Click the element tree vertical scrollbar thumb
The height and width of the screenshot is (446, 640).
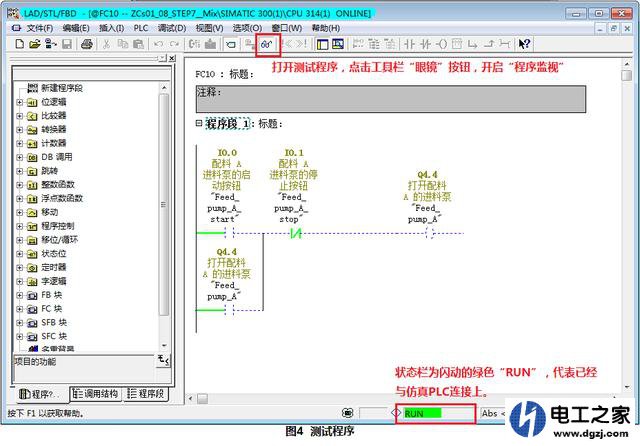(164, 204)
